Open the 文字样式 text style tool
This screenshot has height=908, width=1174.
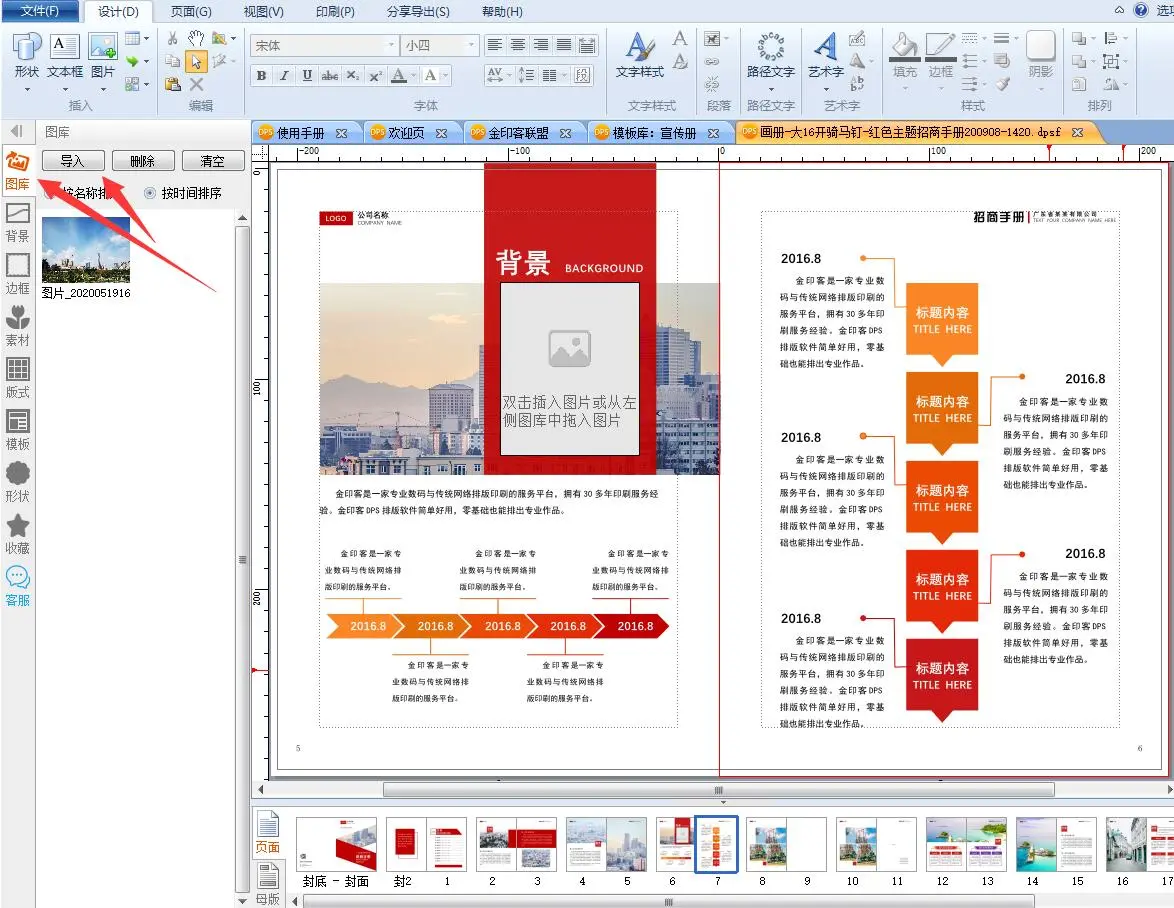[x=639, y=55]
